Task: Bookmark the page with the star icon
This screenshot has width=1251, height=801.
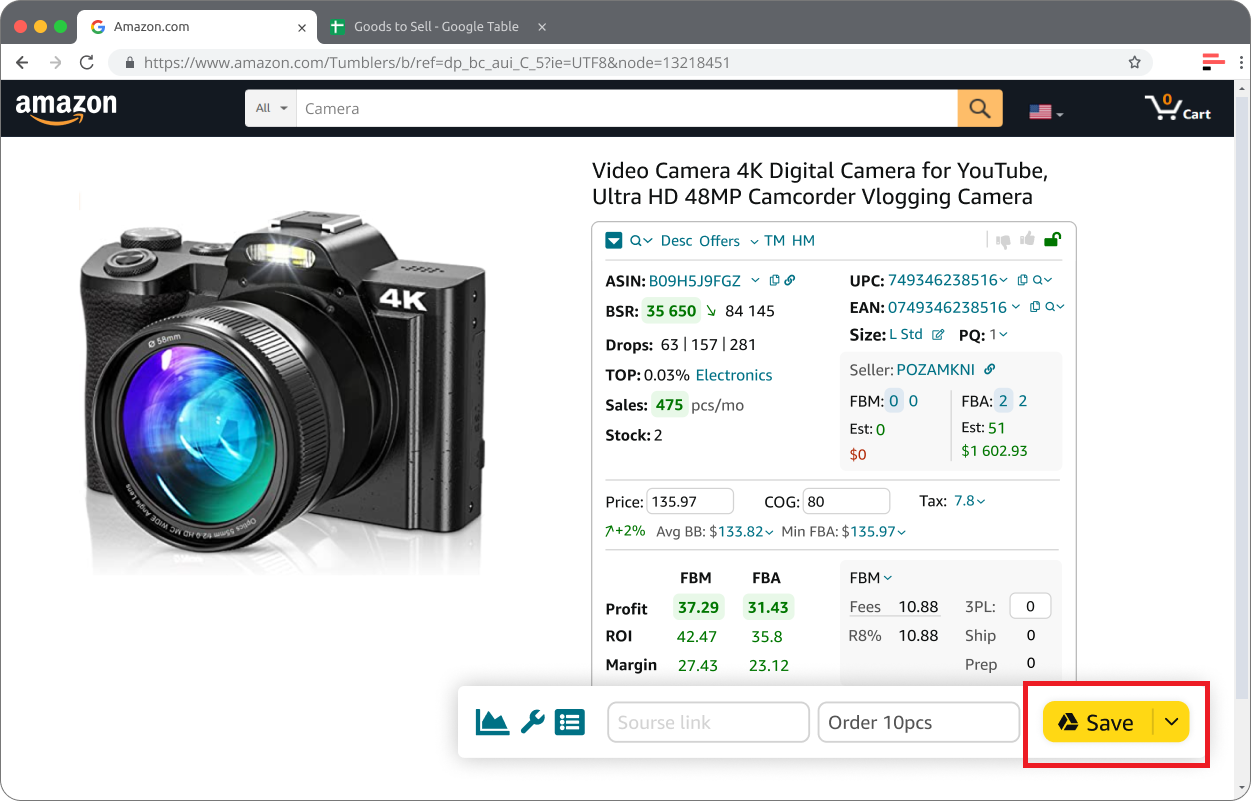Action: pyautogui.click(x=1134, y=62)
